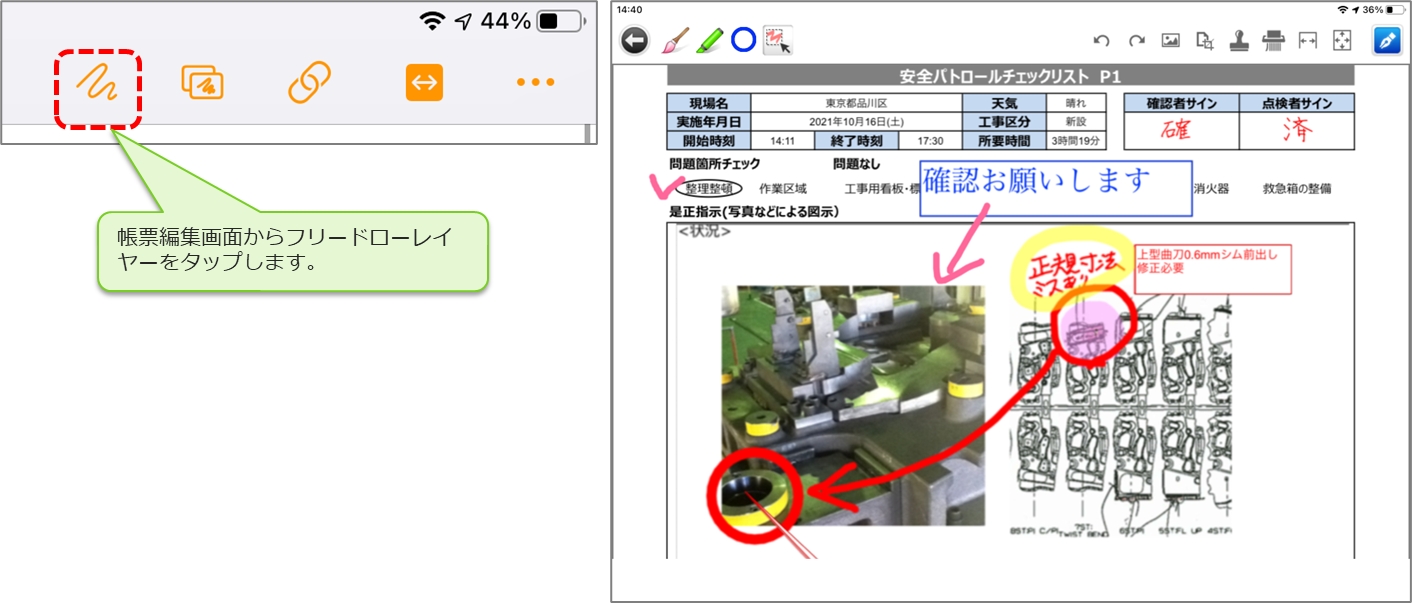The height and width of the screenshot is (603, 1412).
Task: Tap the weather value 晴れ
Action: [x=1076, y=103]
